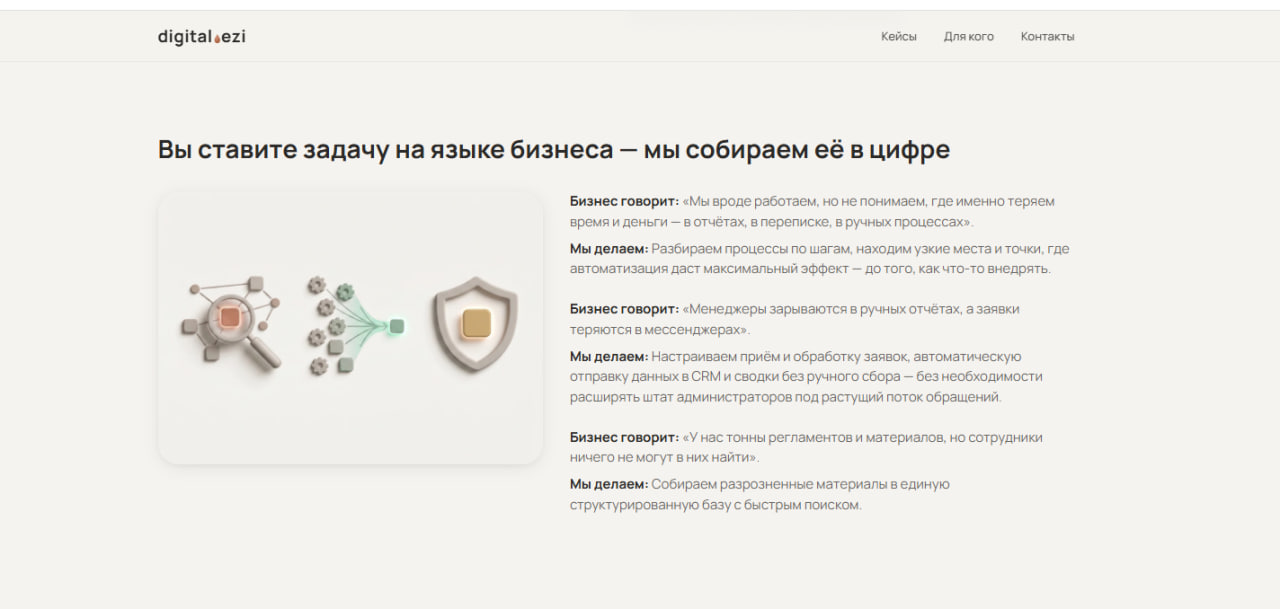Click the paragraph beginning «У нас тонны регламентов
This screenshot has width=1280, height=609.
coord(806,447)
